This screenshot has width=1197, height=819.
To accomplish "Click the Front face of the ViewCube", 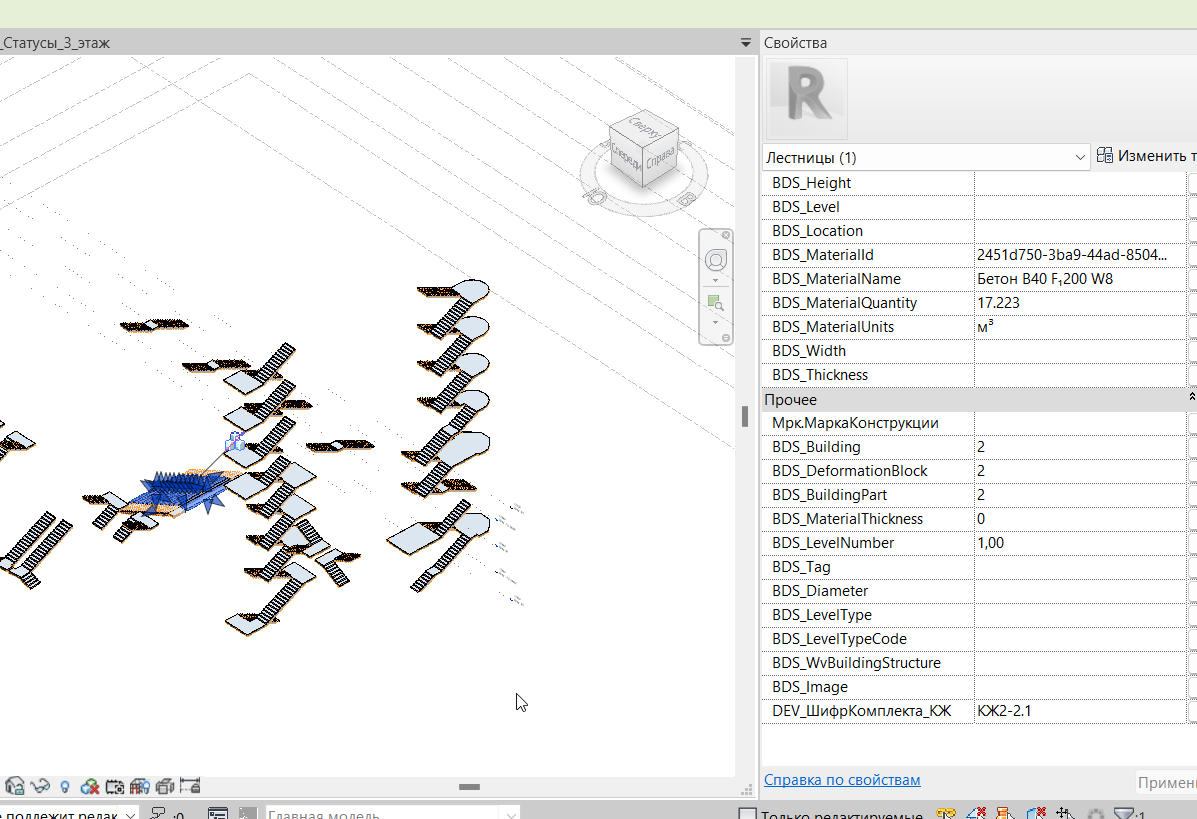I will coord(625,157).
